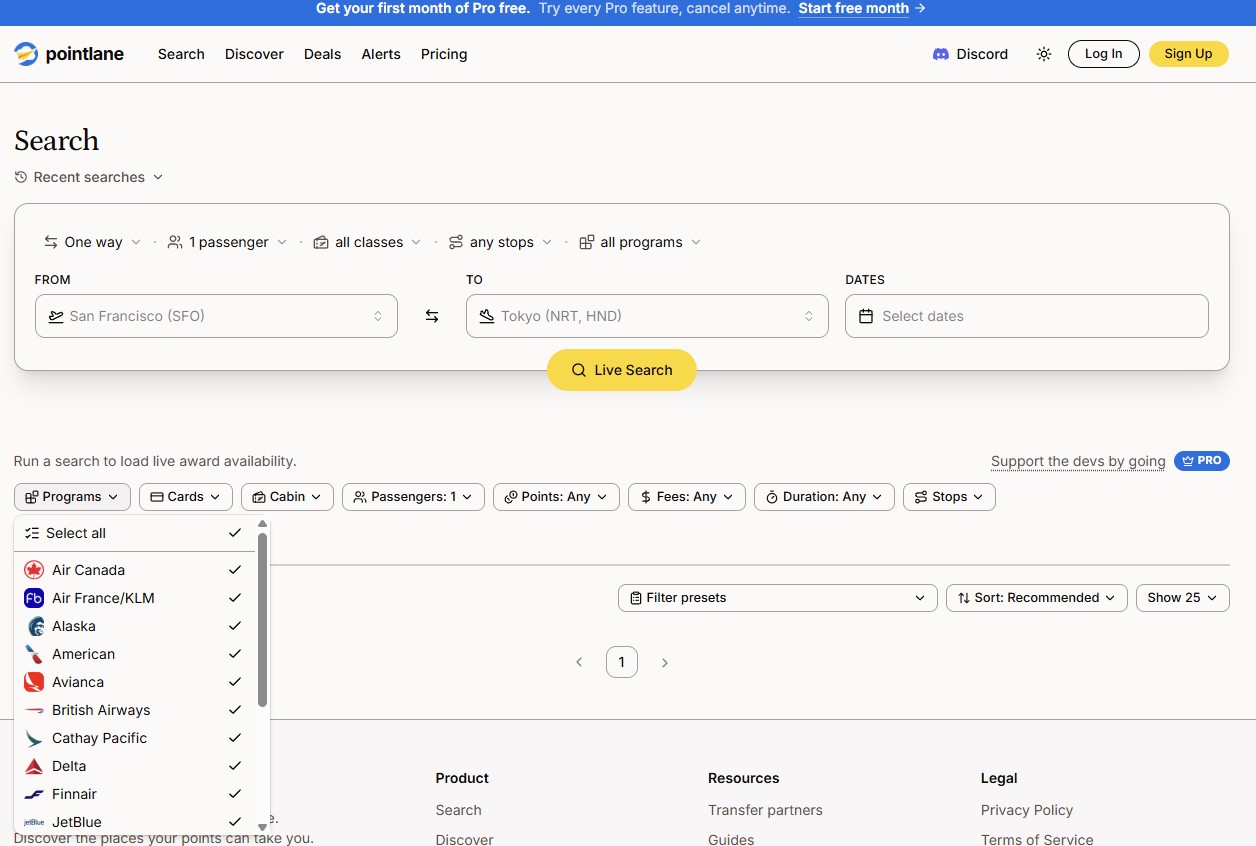Open the Discover nav item
The width and height of the screenshot is (1256, 846).
(x=254, y=54)
